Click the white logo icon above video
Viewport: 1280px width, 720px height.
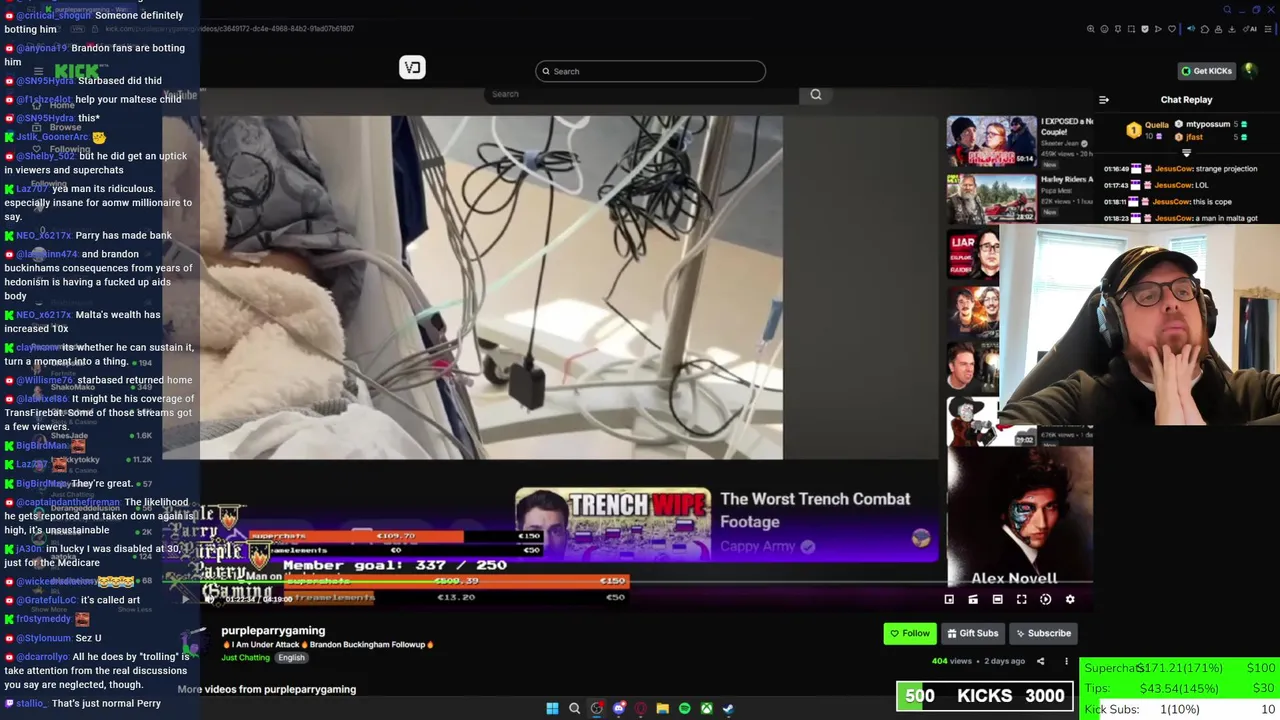(412, 68)
